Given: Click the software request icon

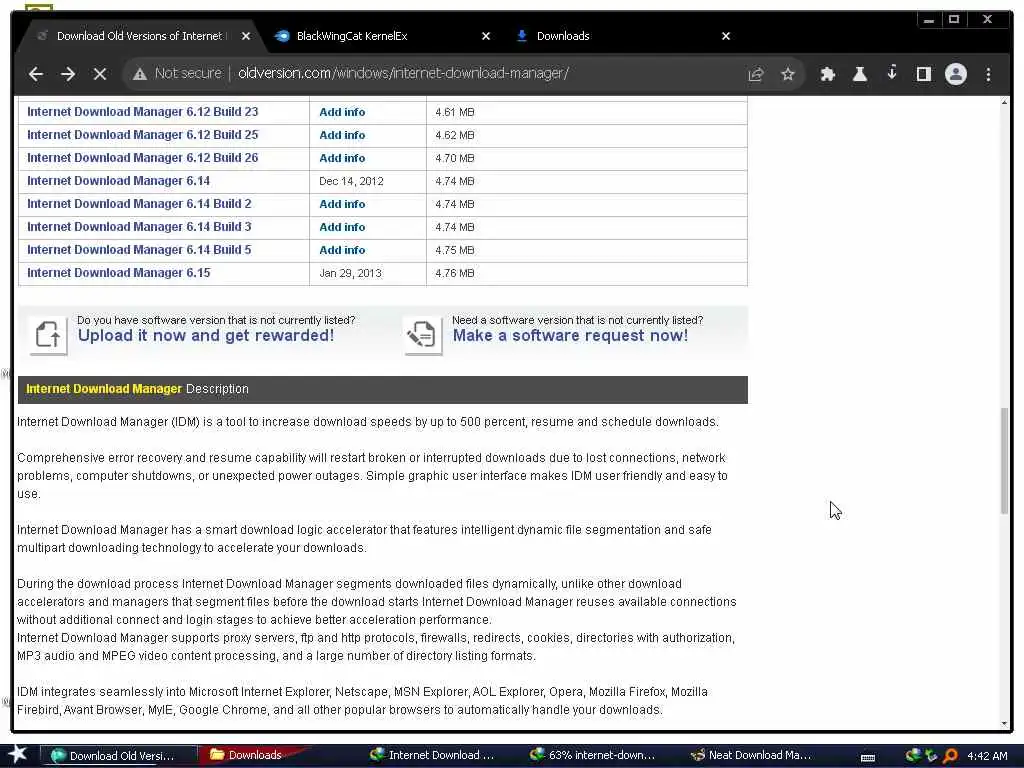Looking at the screenshot, I should [423, 336].
